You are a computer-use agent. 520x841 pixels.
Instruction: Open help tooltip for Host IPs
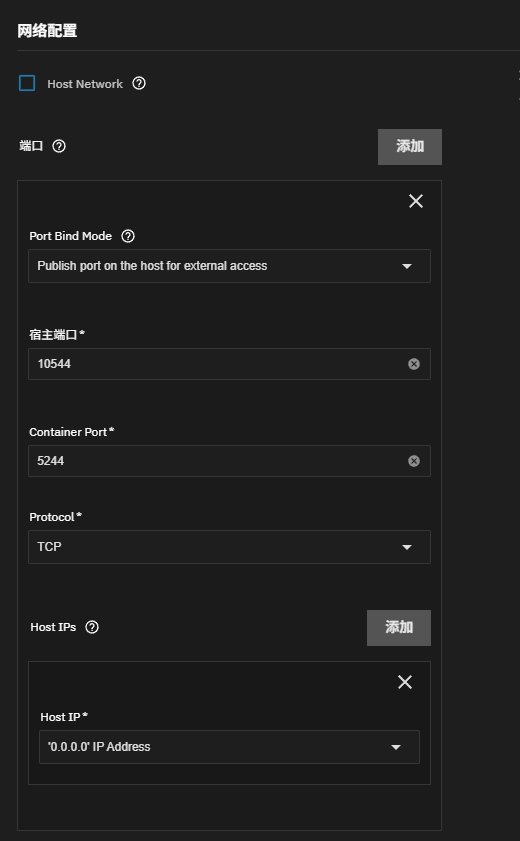(92, 627)
